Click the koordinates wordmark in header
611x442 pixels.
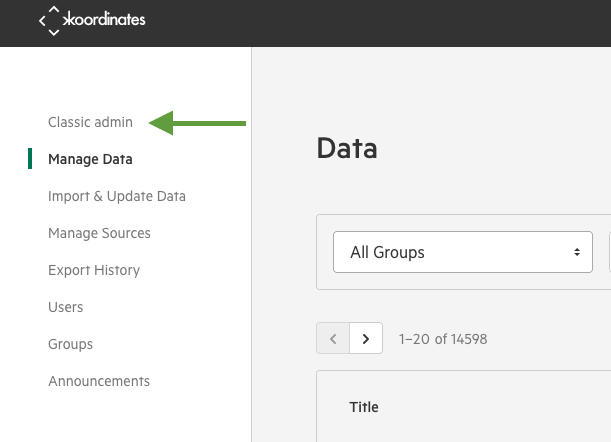point(104,19)
